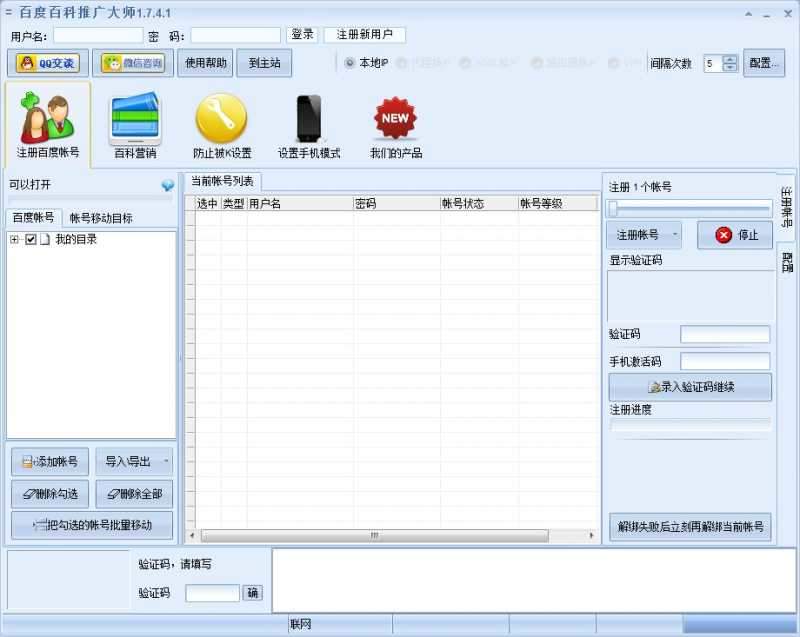Expand the 我的目录 tree node

click(17, 239)
